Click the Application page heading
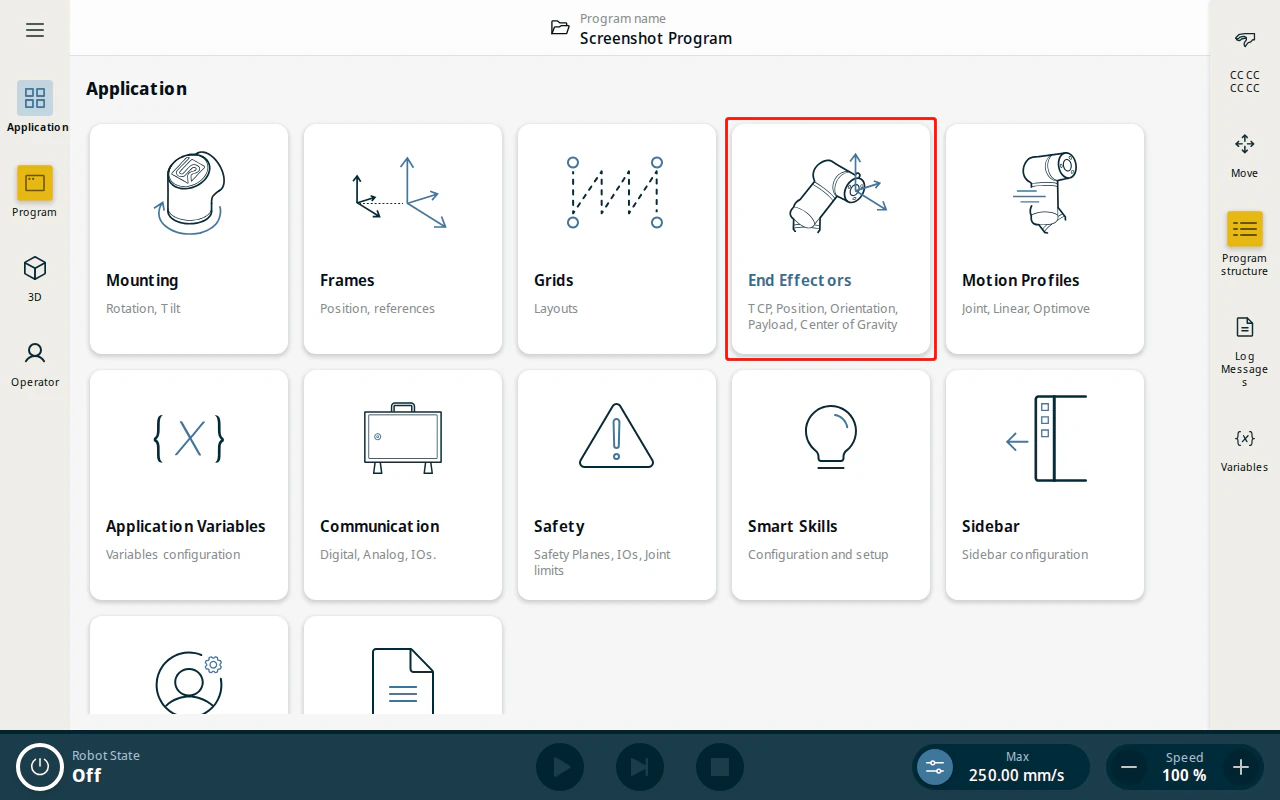1280x800 pixels. (136, 88)
